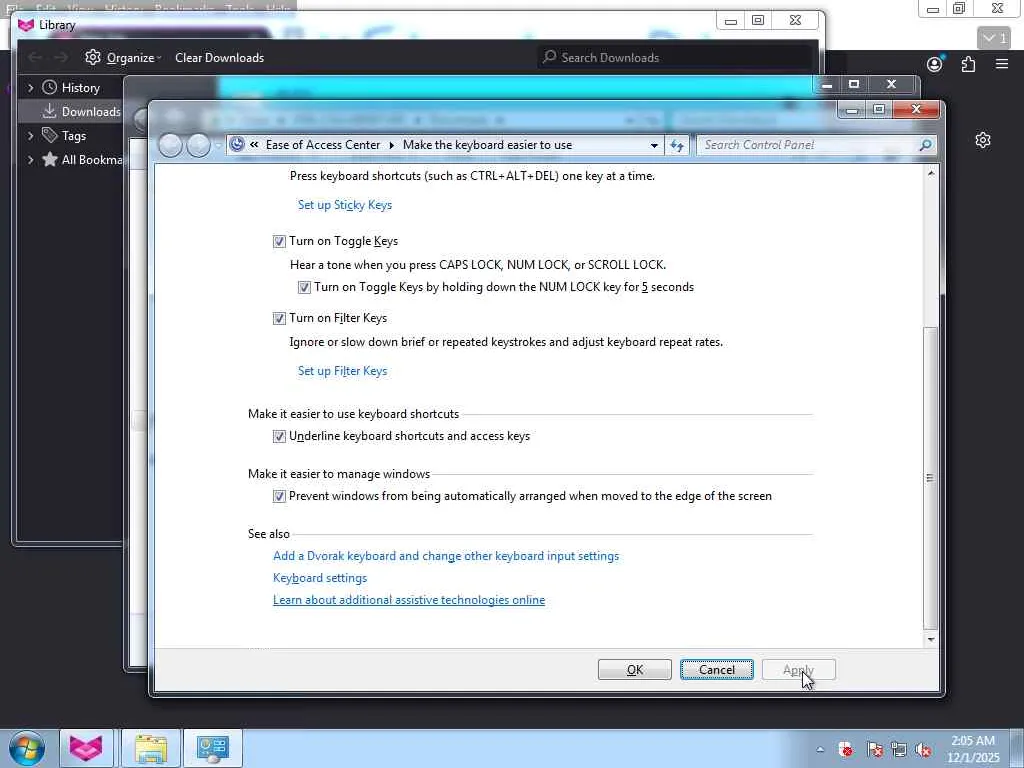Open taskbar clock showing 2:05 AM
The image size is (1024, 768).
973,749
